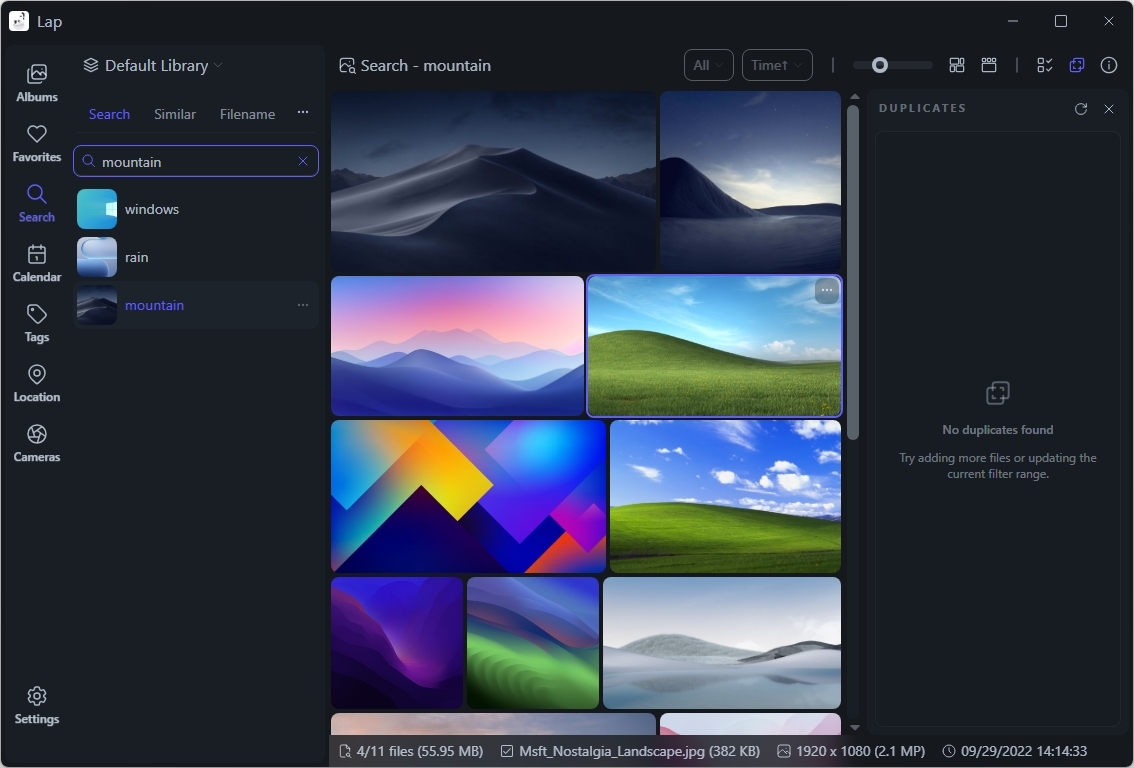
Task: Open the menu on the selected green hill photo
Action: pos(827,291)
